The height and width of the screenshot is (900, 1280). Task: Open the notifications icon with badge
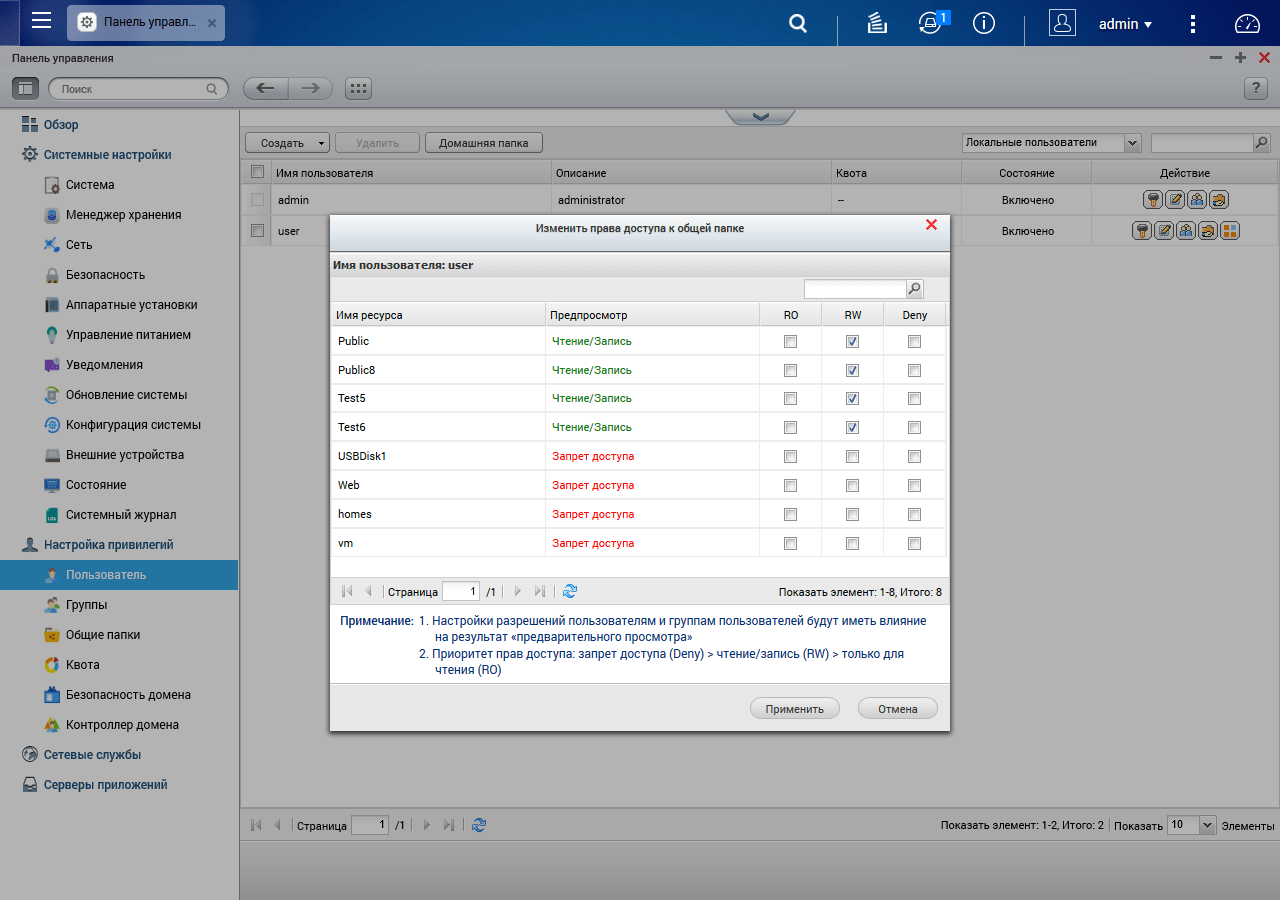(932, 23)
